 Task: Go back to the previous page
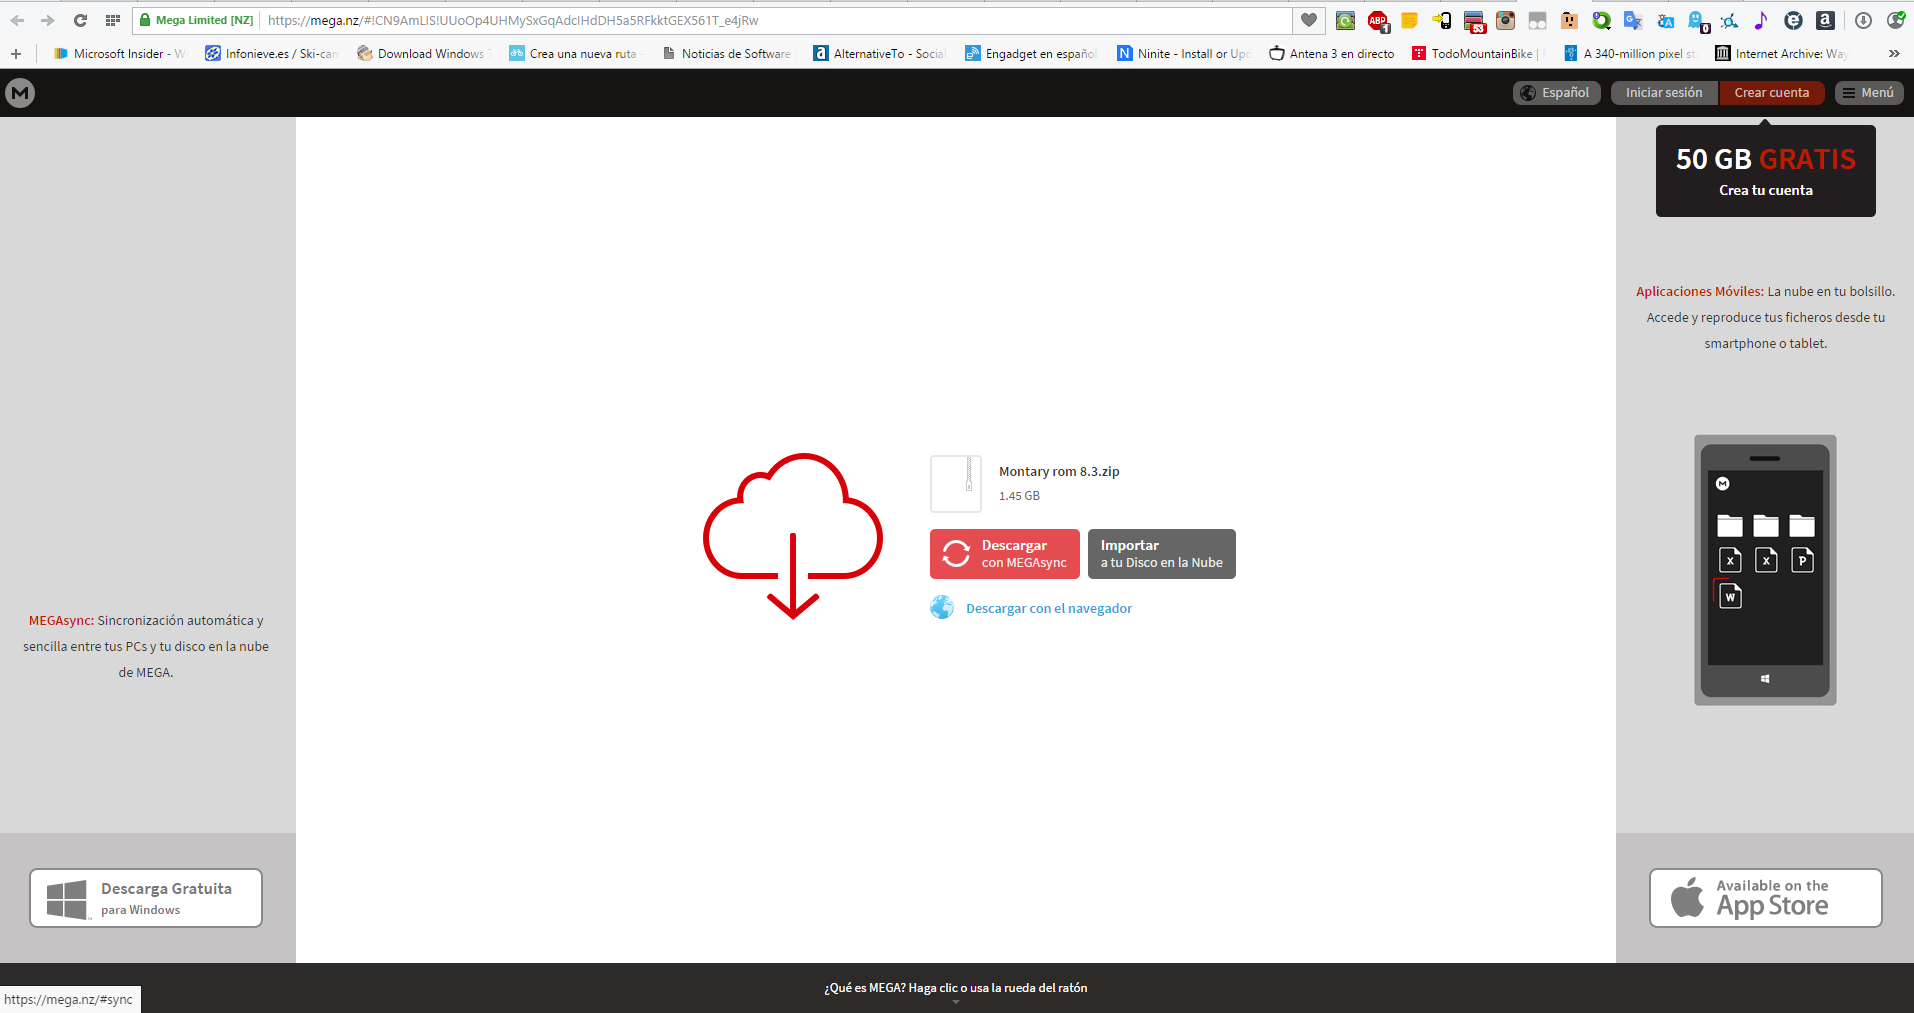click(17, 20)
